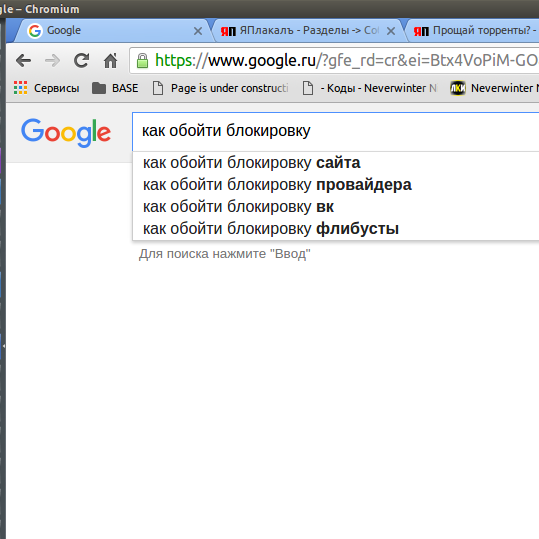The image size is (539, 539).
Task: Close the Google tab
Action: [x=198, y=31]
